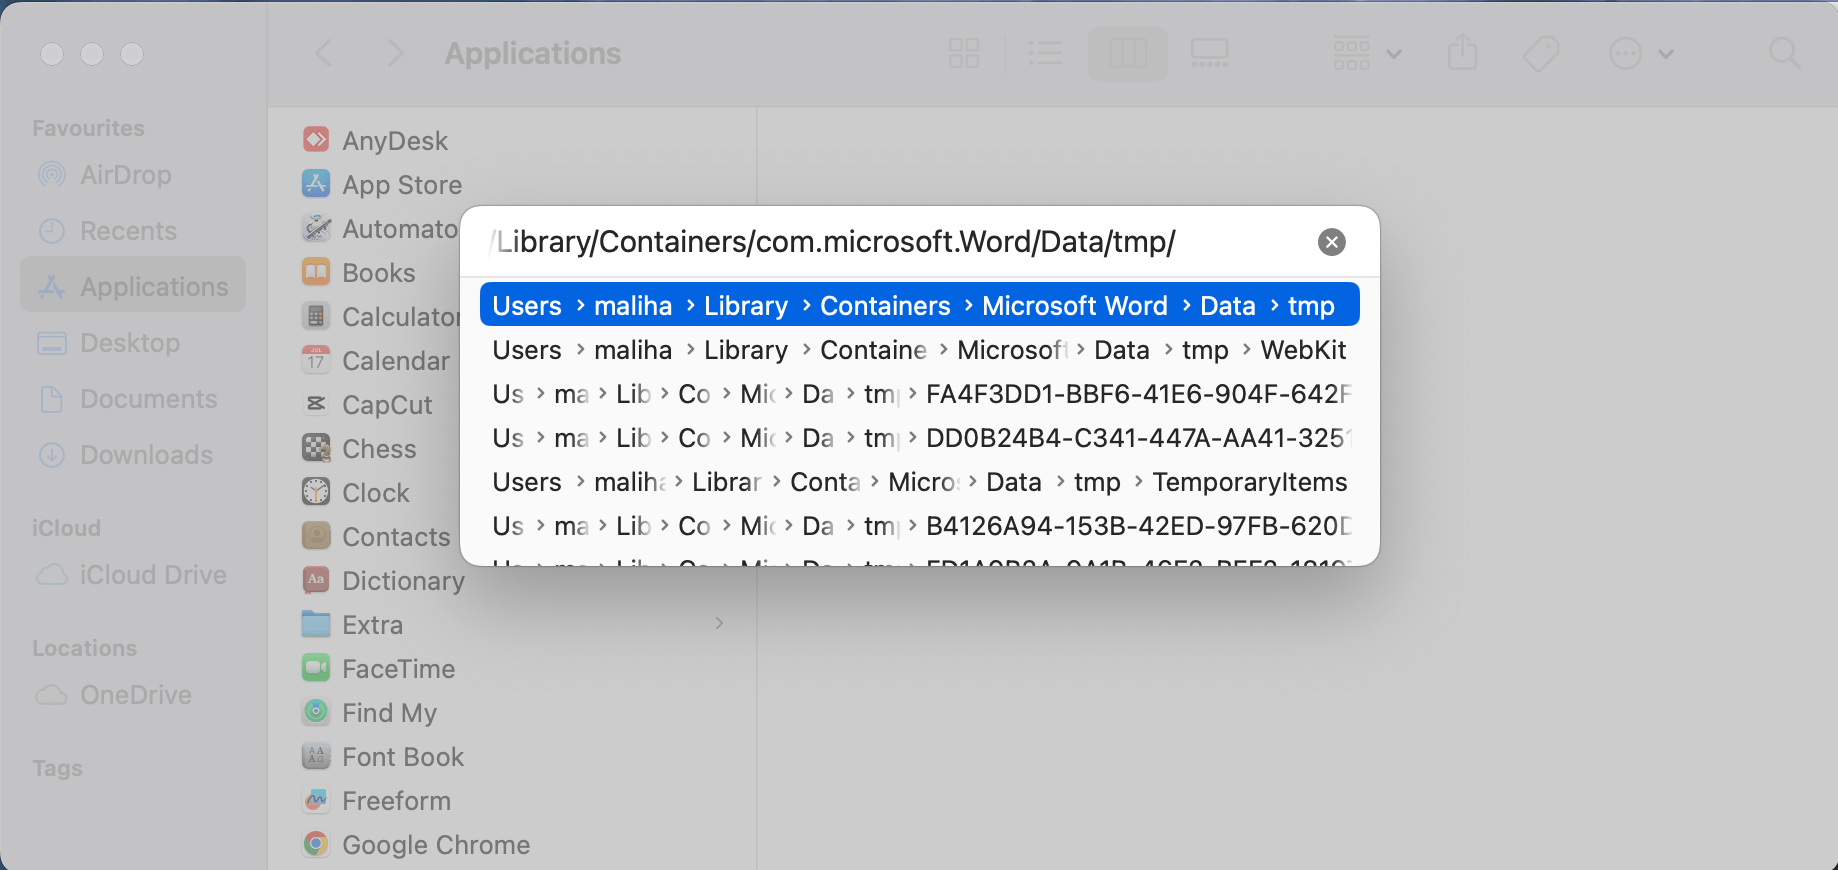Switch to icon view
Viewport: 1838px width, 870px height.
click(x=964, y=53)
